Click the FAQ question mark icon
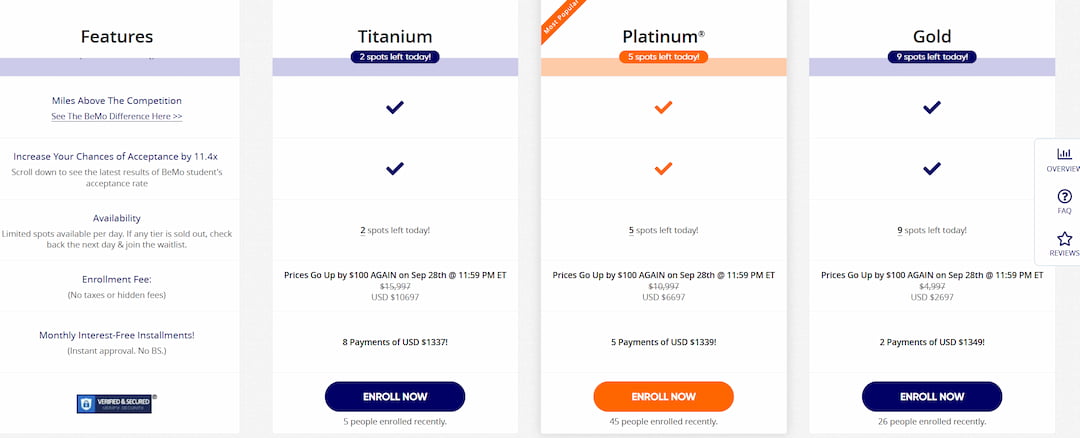This screenshot has height=438, width=1080. (x=1064, y=197)
